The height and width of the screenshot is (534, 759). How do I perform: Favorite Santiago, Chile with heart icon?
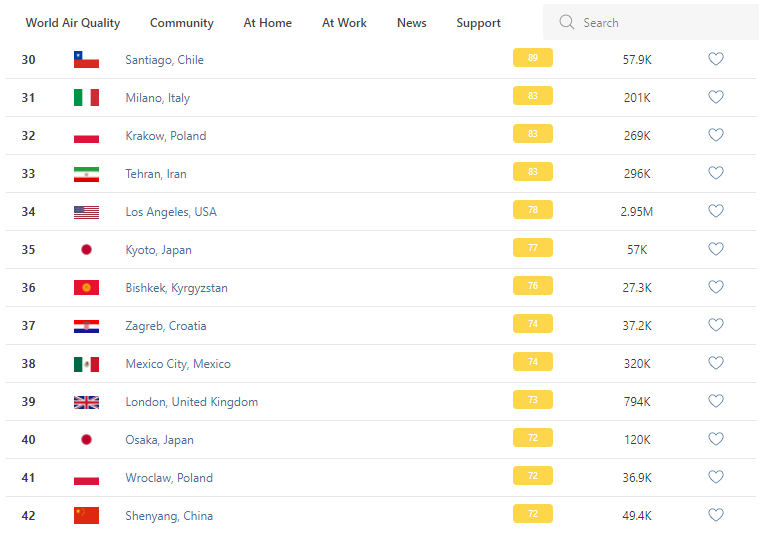(x=715, y=60)
